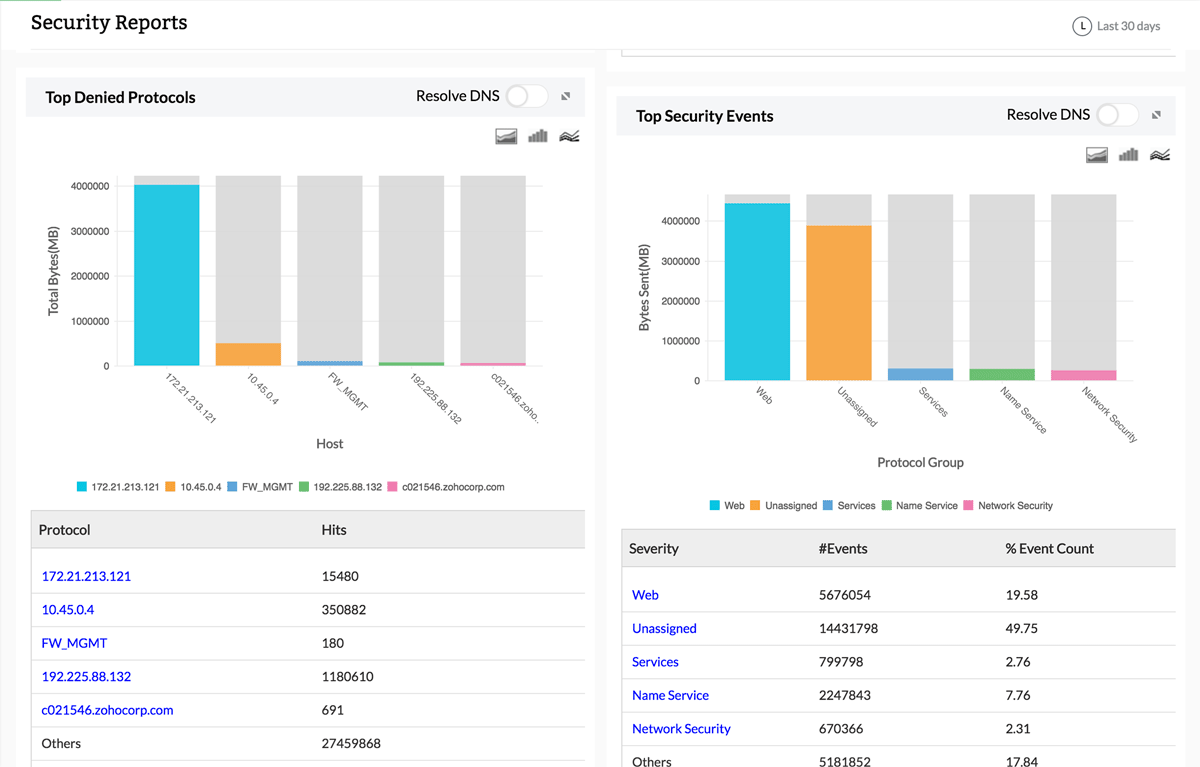Select bar chart view for Top Denied Protocols

click(x=537, y=136)
